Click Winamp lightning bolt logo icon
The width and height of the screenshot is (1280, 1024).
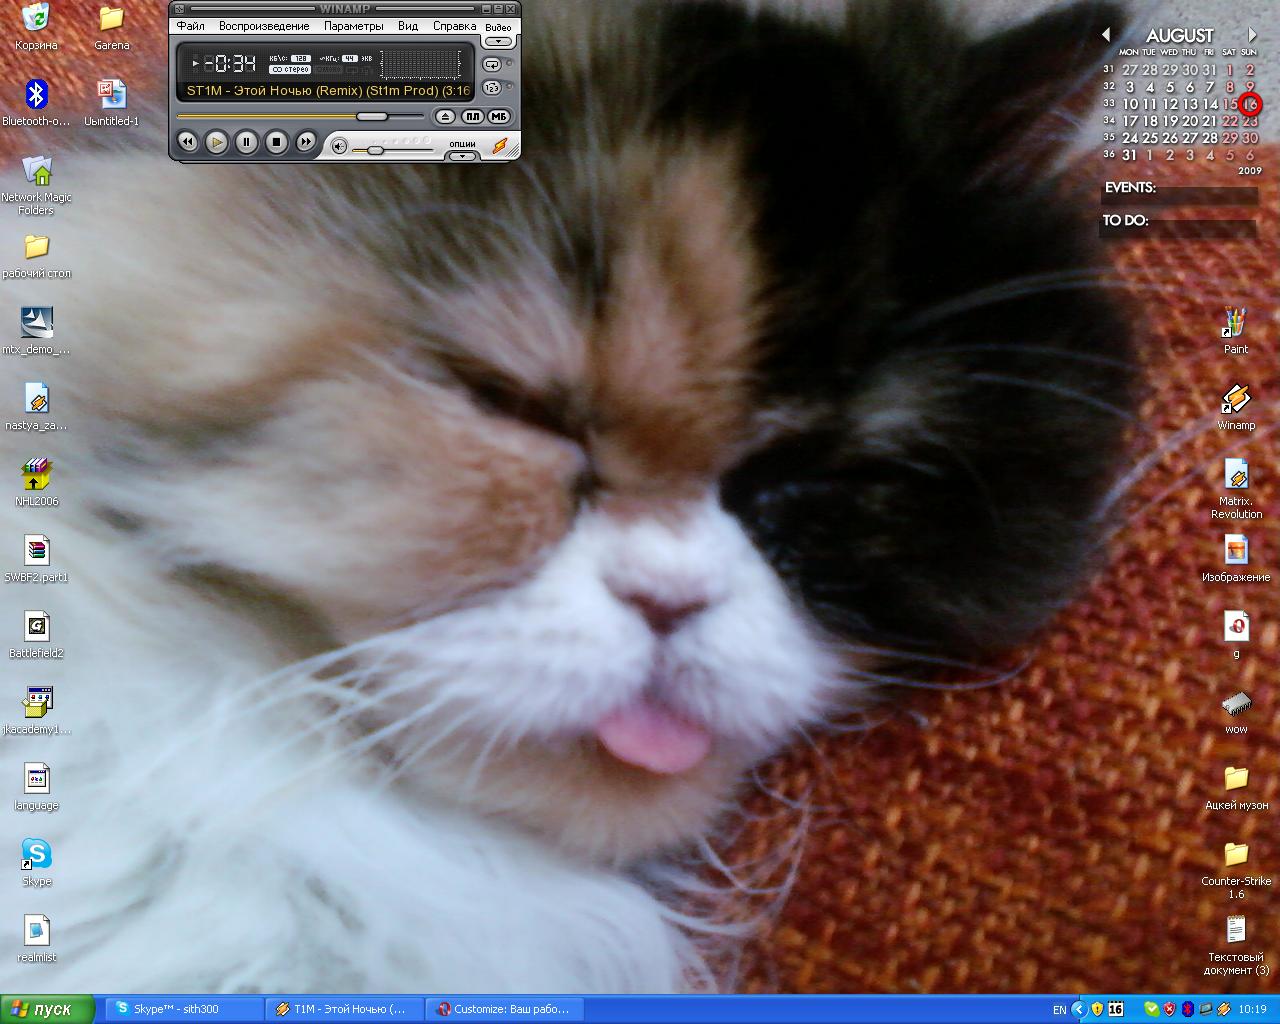point(500,146)
